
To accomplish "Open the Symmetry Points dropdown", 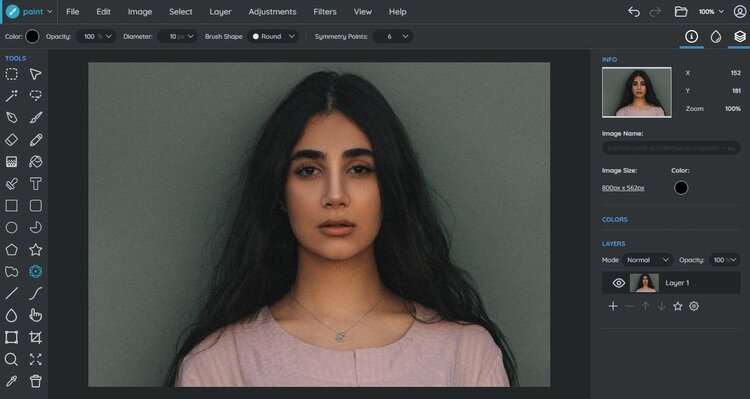I will (393, 36).
